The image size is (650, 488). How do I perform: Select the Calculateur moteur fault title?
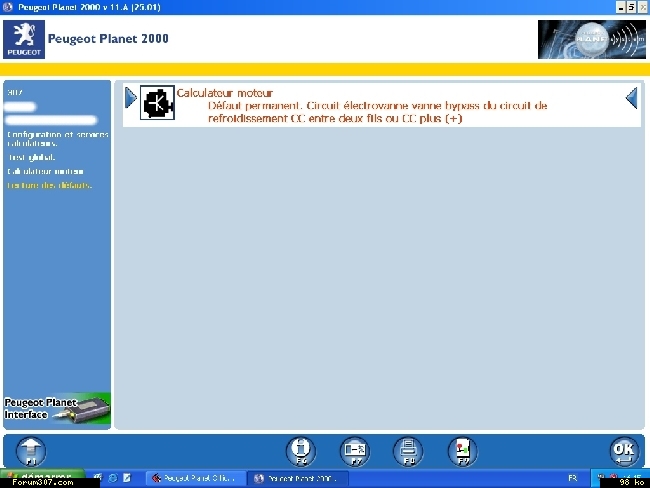pos(225,93)
